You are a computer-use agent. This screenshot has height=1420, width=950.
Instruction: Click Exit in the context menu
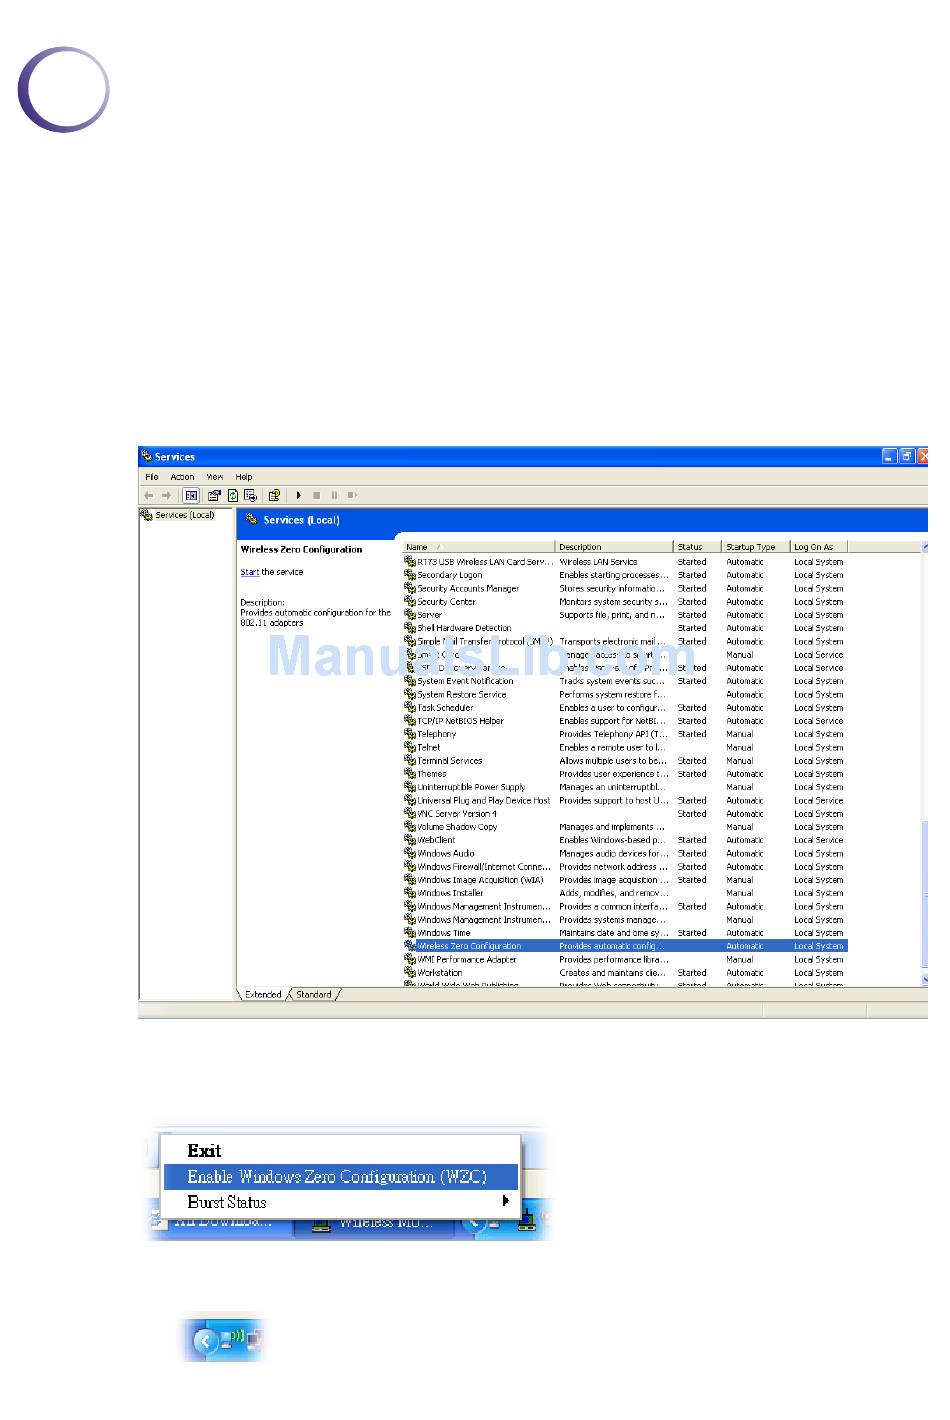coord(204,1151)
